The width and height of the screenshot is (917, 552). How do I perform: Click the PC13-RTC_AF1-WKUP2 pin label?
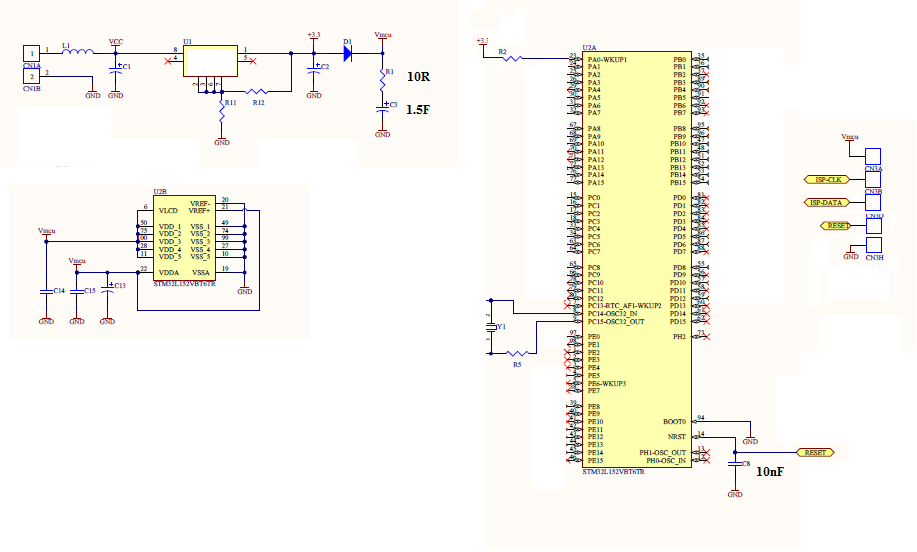pos(624,306)
